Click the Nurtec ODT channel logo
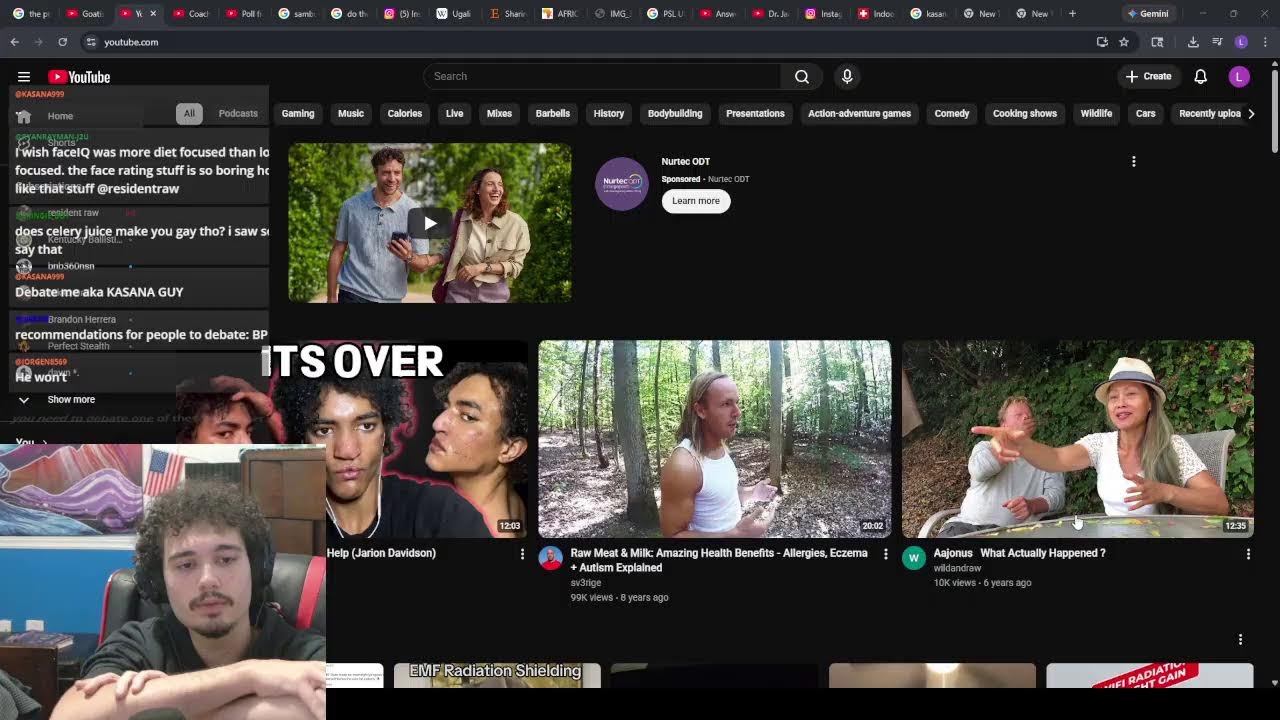The height and width of the screenshot is (720, 1280). pos(622,184)
